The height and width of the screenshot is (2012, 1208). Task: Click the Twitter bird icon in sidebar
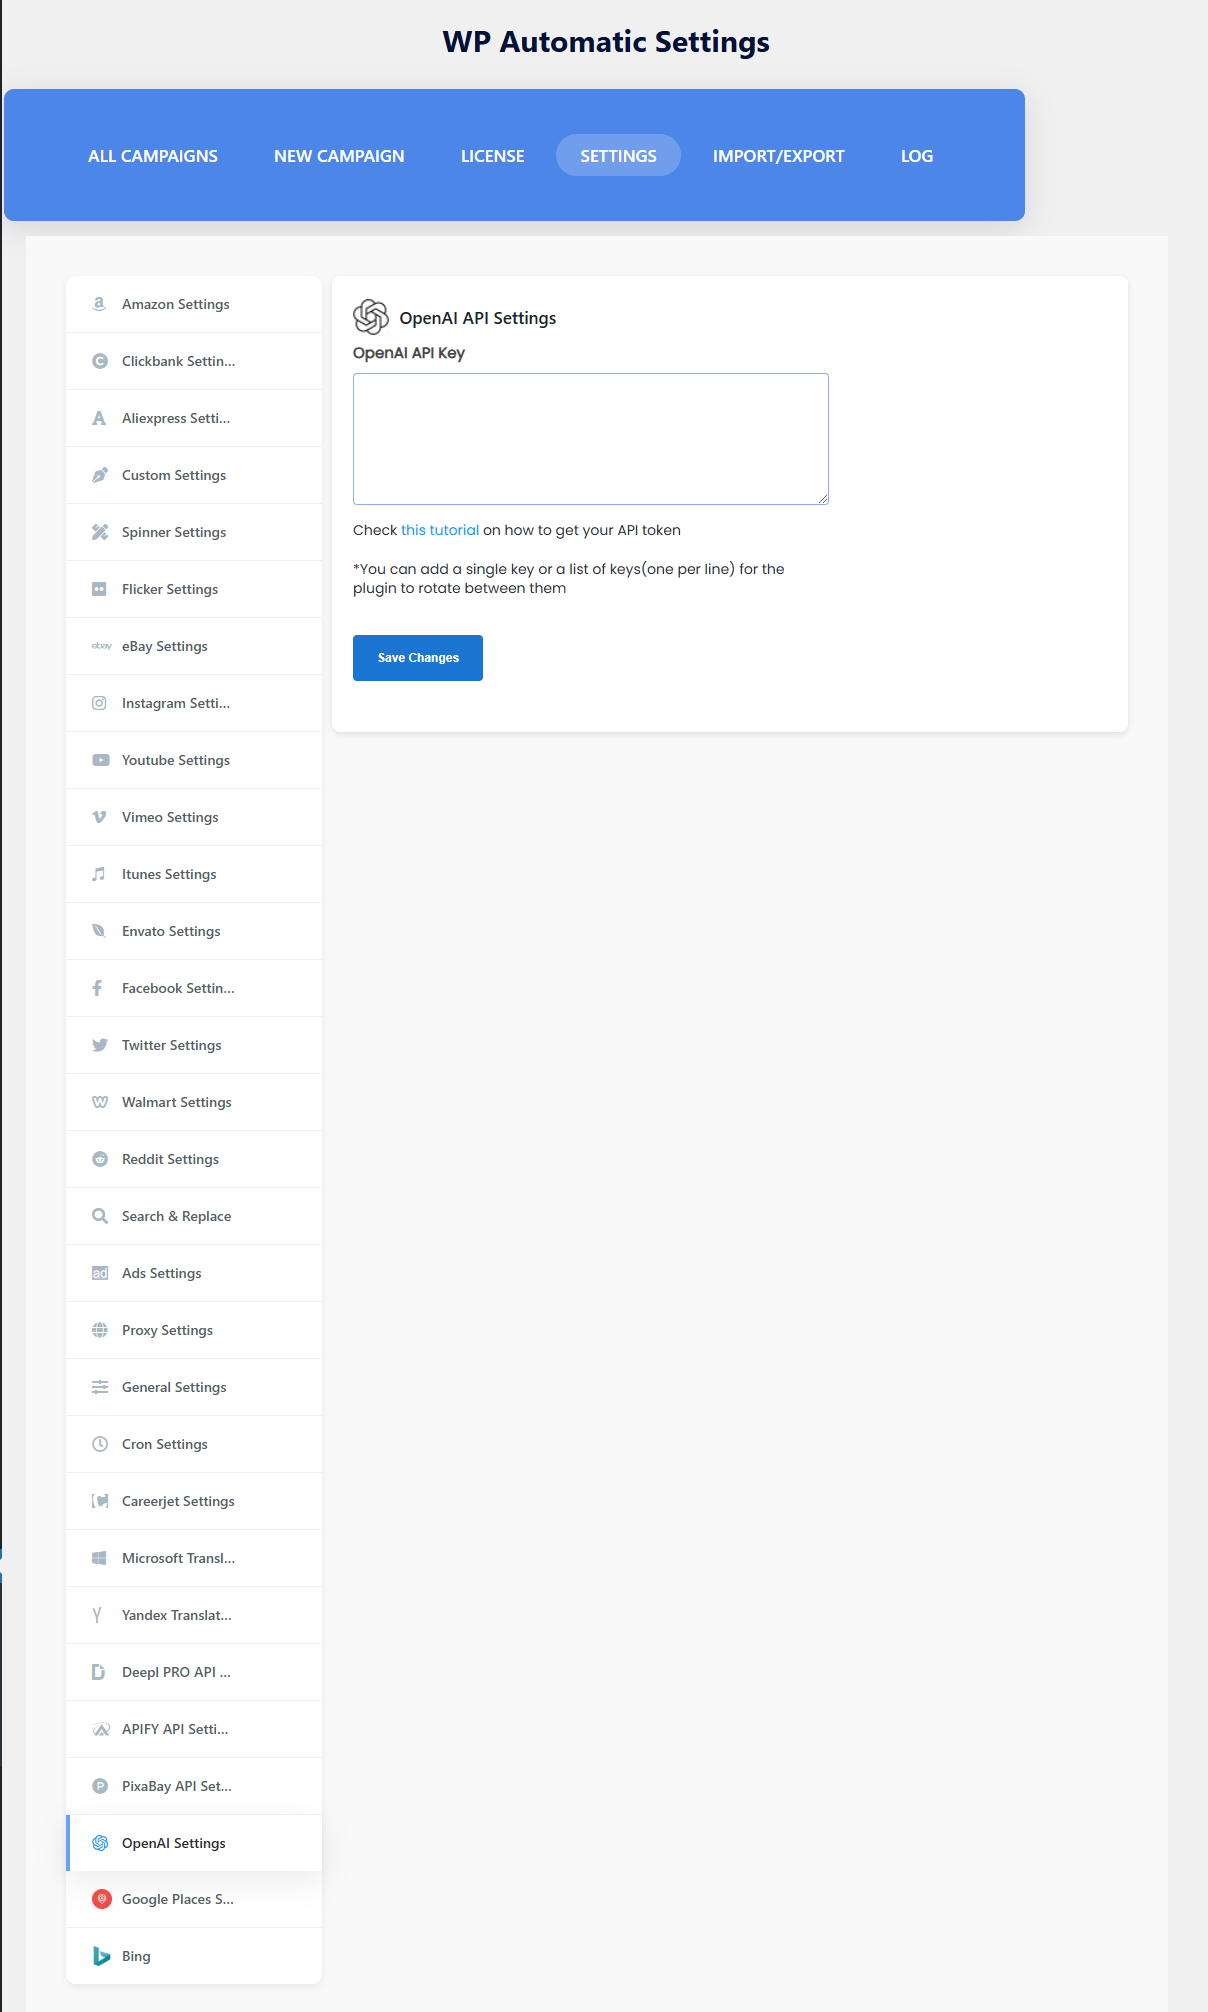click(100, 1045)
